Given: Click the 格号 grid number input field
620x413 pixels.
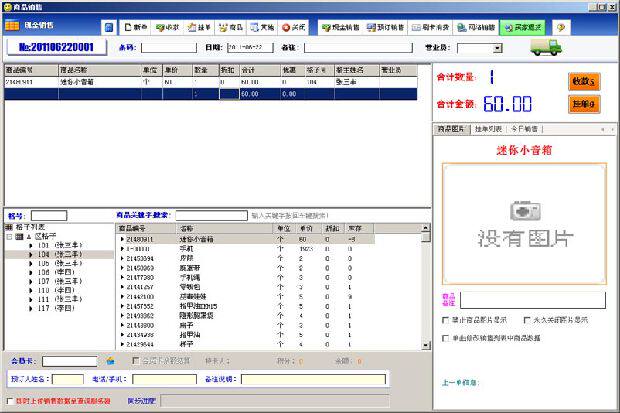Looking at the screenshot, I should click(x=49, y=216).
